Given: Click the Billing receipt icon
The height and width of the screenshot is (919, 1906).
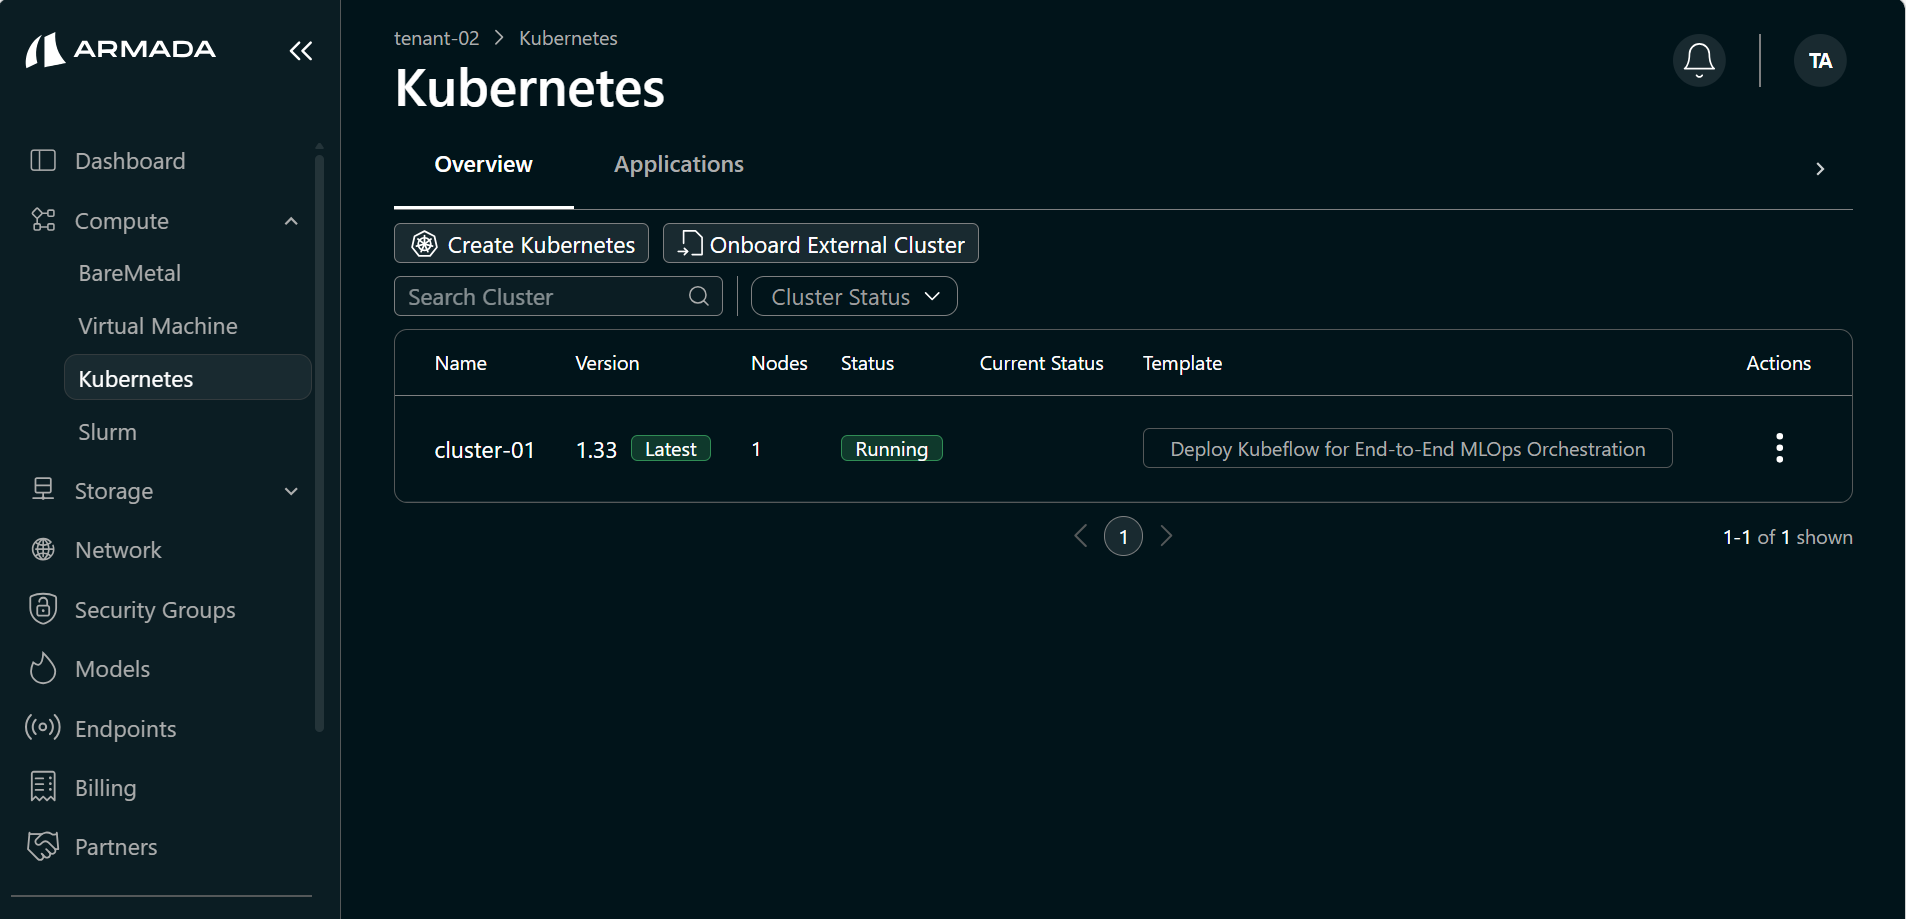Looking at the screenshot, I should pyautogui.click(x=43, y=787).
